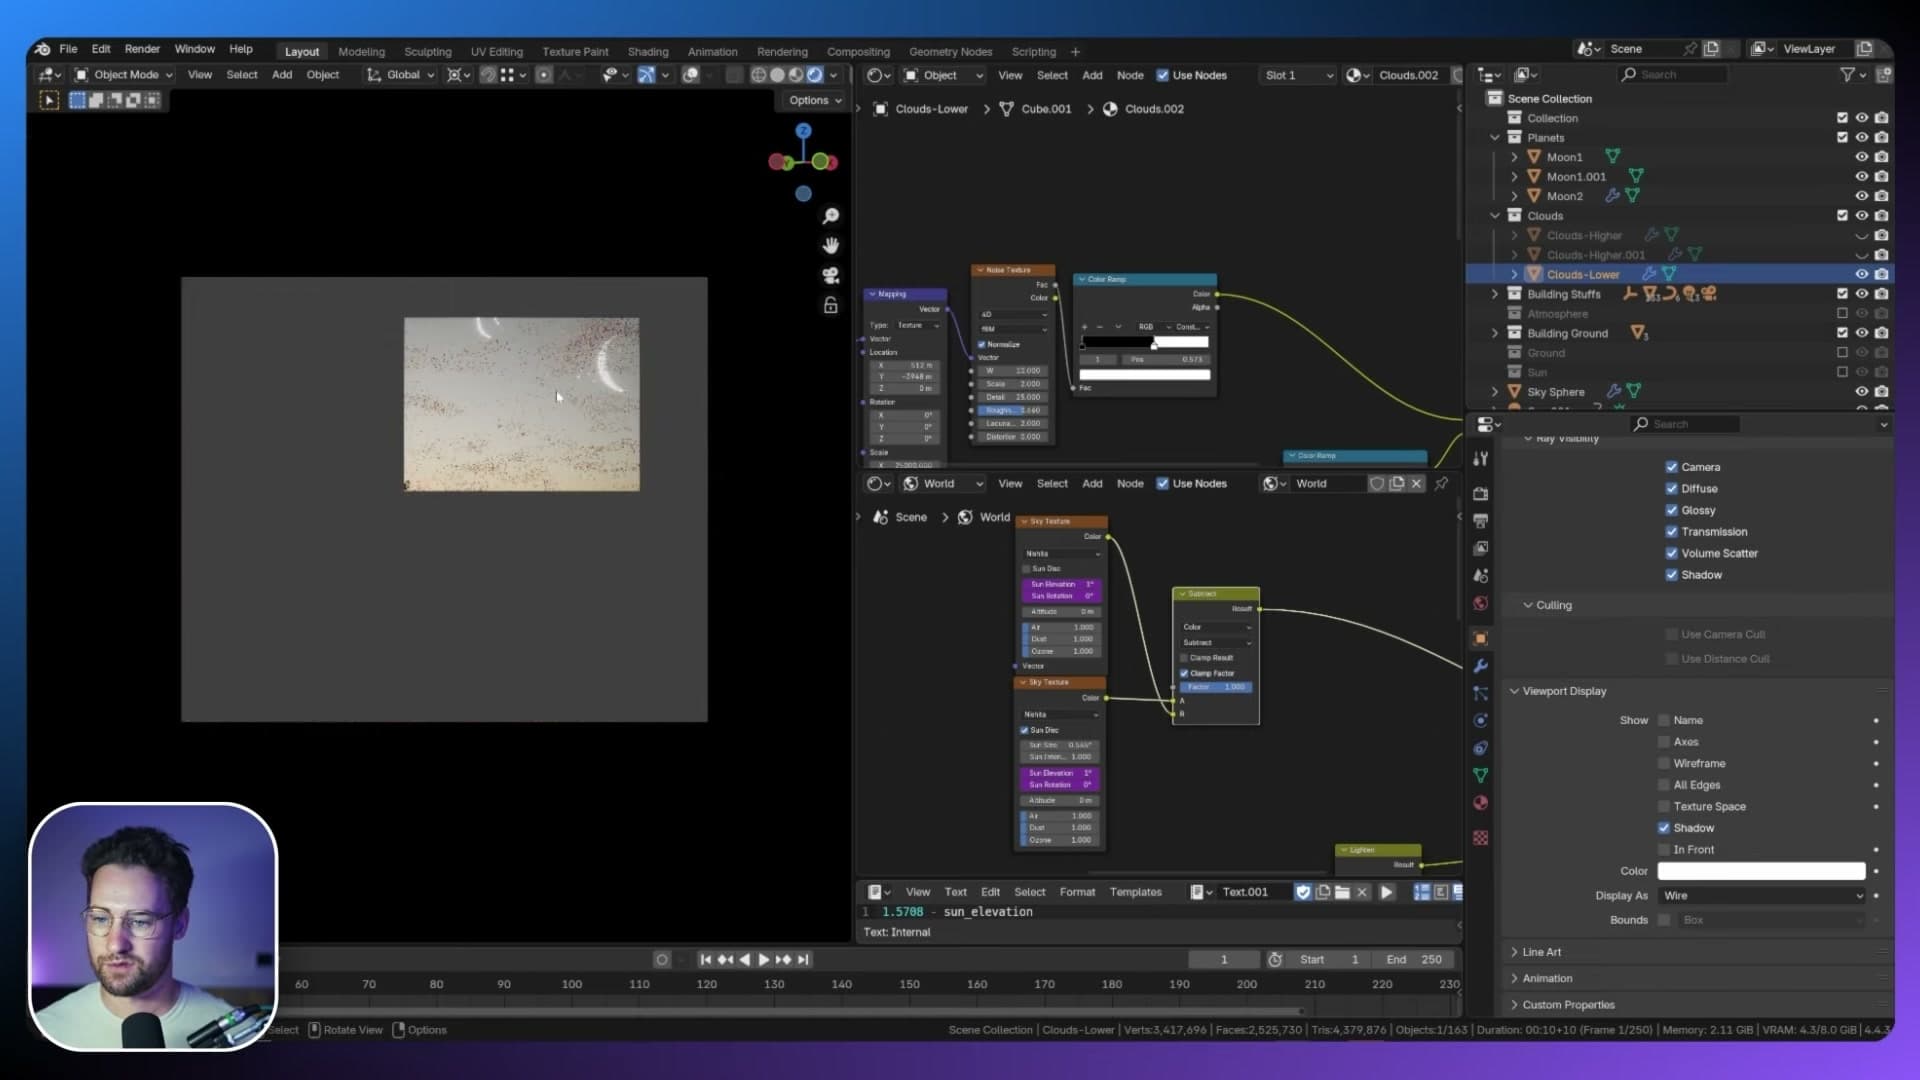The width and height of the screenshot is (1920, 1080).
Task: Hide Clouds-Lower with its eye icon
Action: [1861, 274]
